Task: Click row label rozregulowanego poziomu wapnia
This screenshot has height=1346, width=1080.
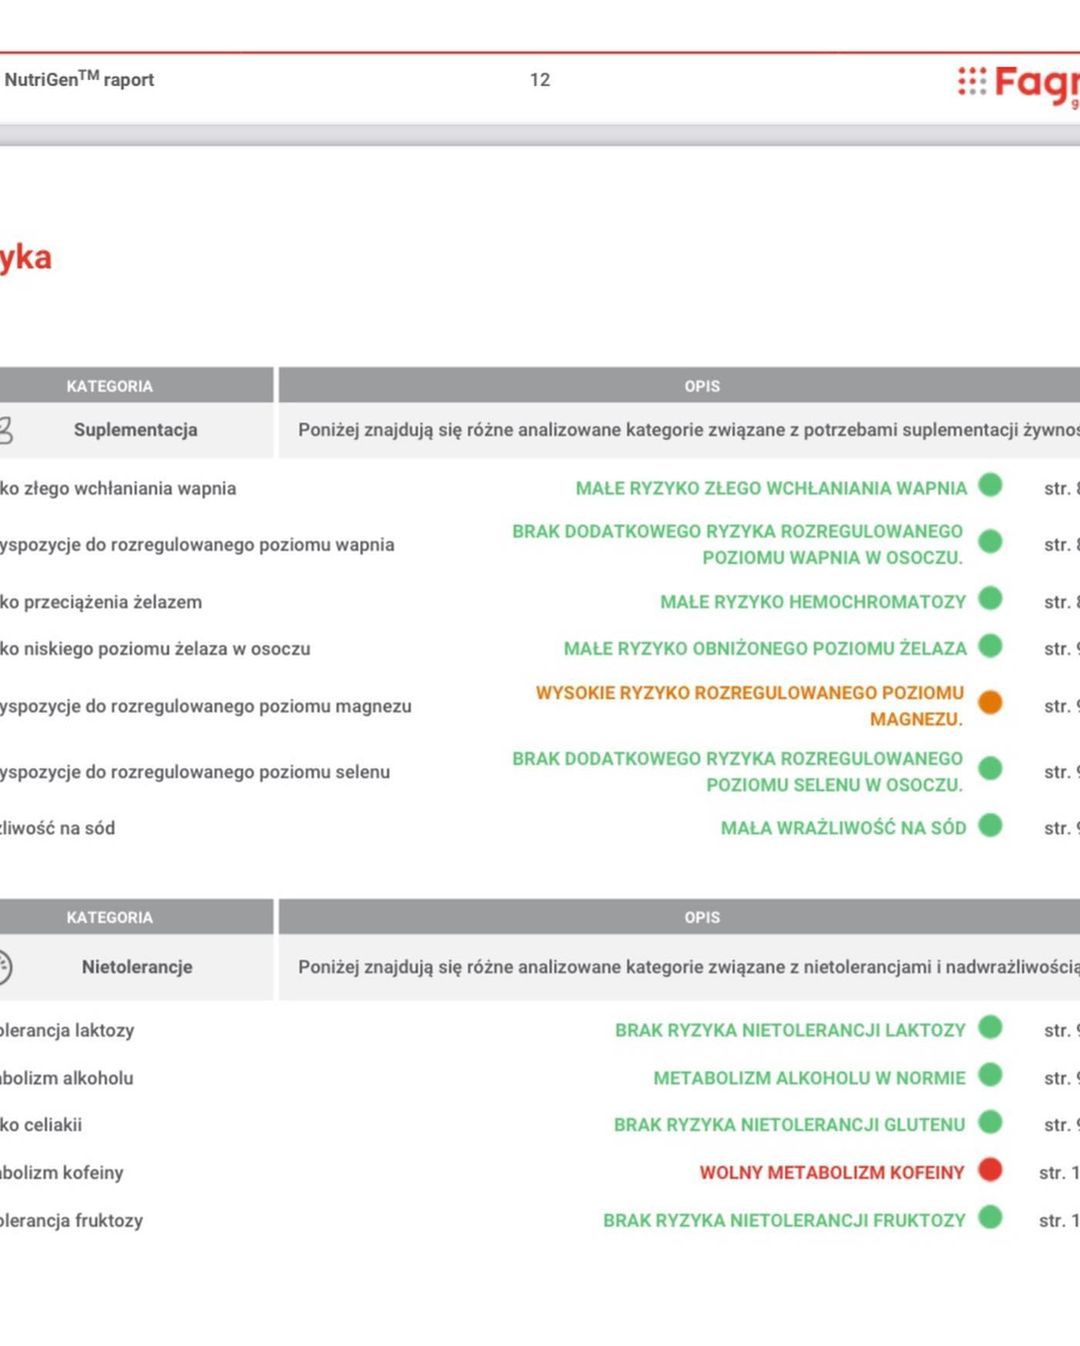Action: point(197,545)
